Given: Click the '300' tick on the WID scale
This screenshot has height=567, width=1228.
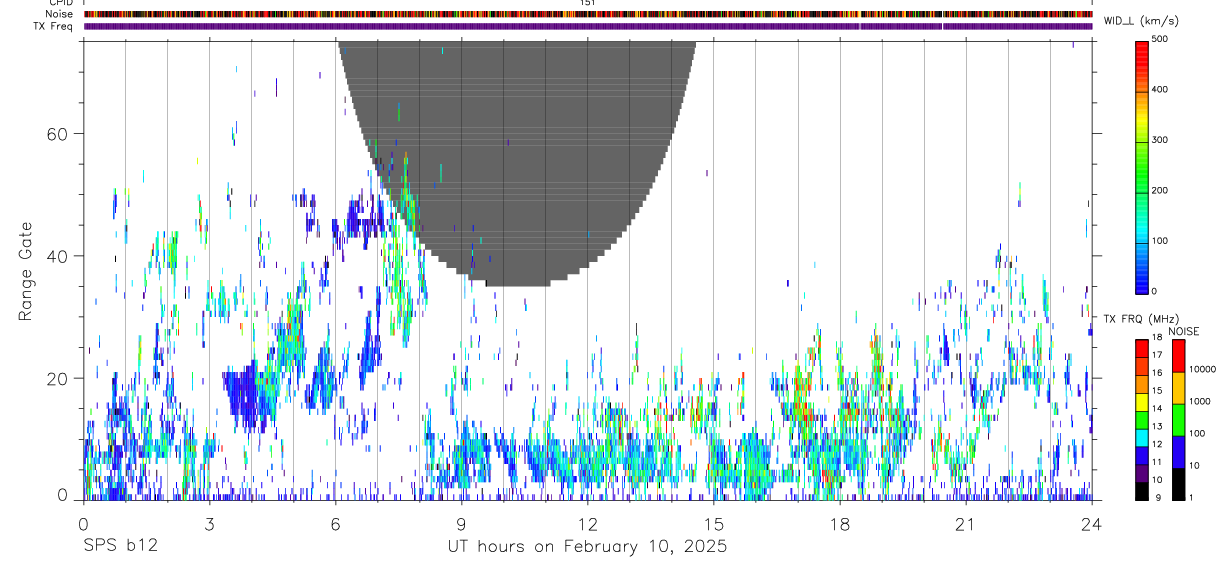Looking at the screenshot, I should coord(1160,140).
